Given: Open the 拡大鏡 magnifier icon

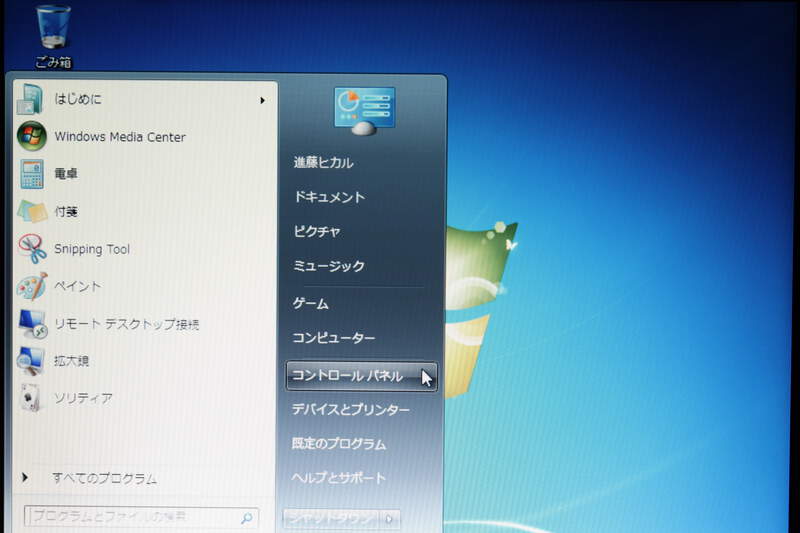Looking at the screenshot, I should pyautogui.click(x=31, y=361).
